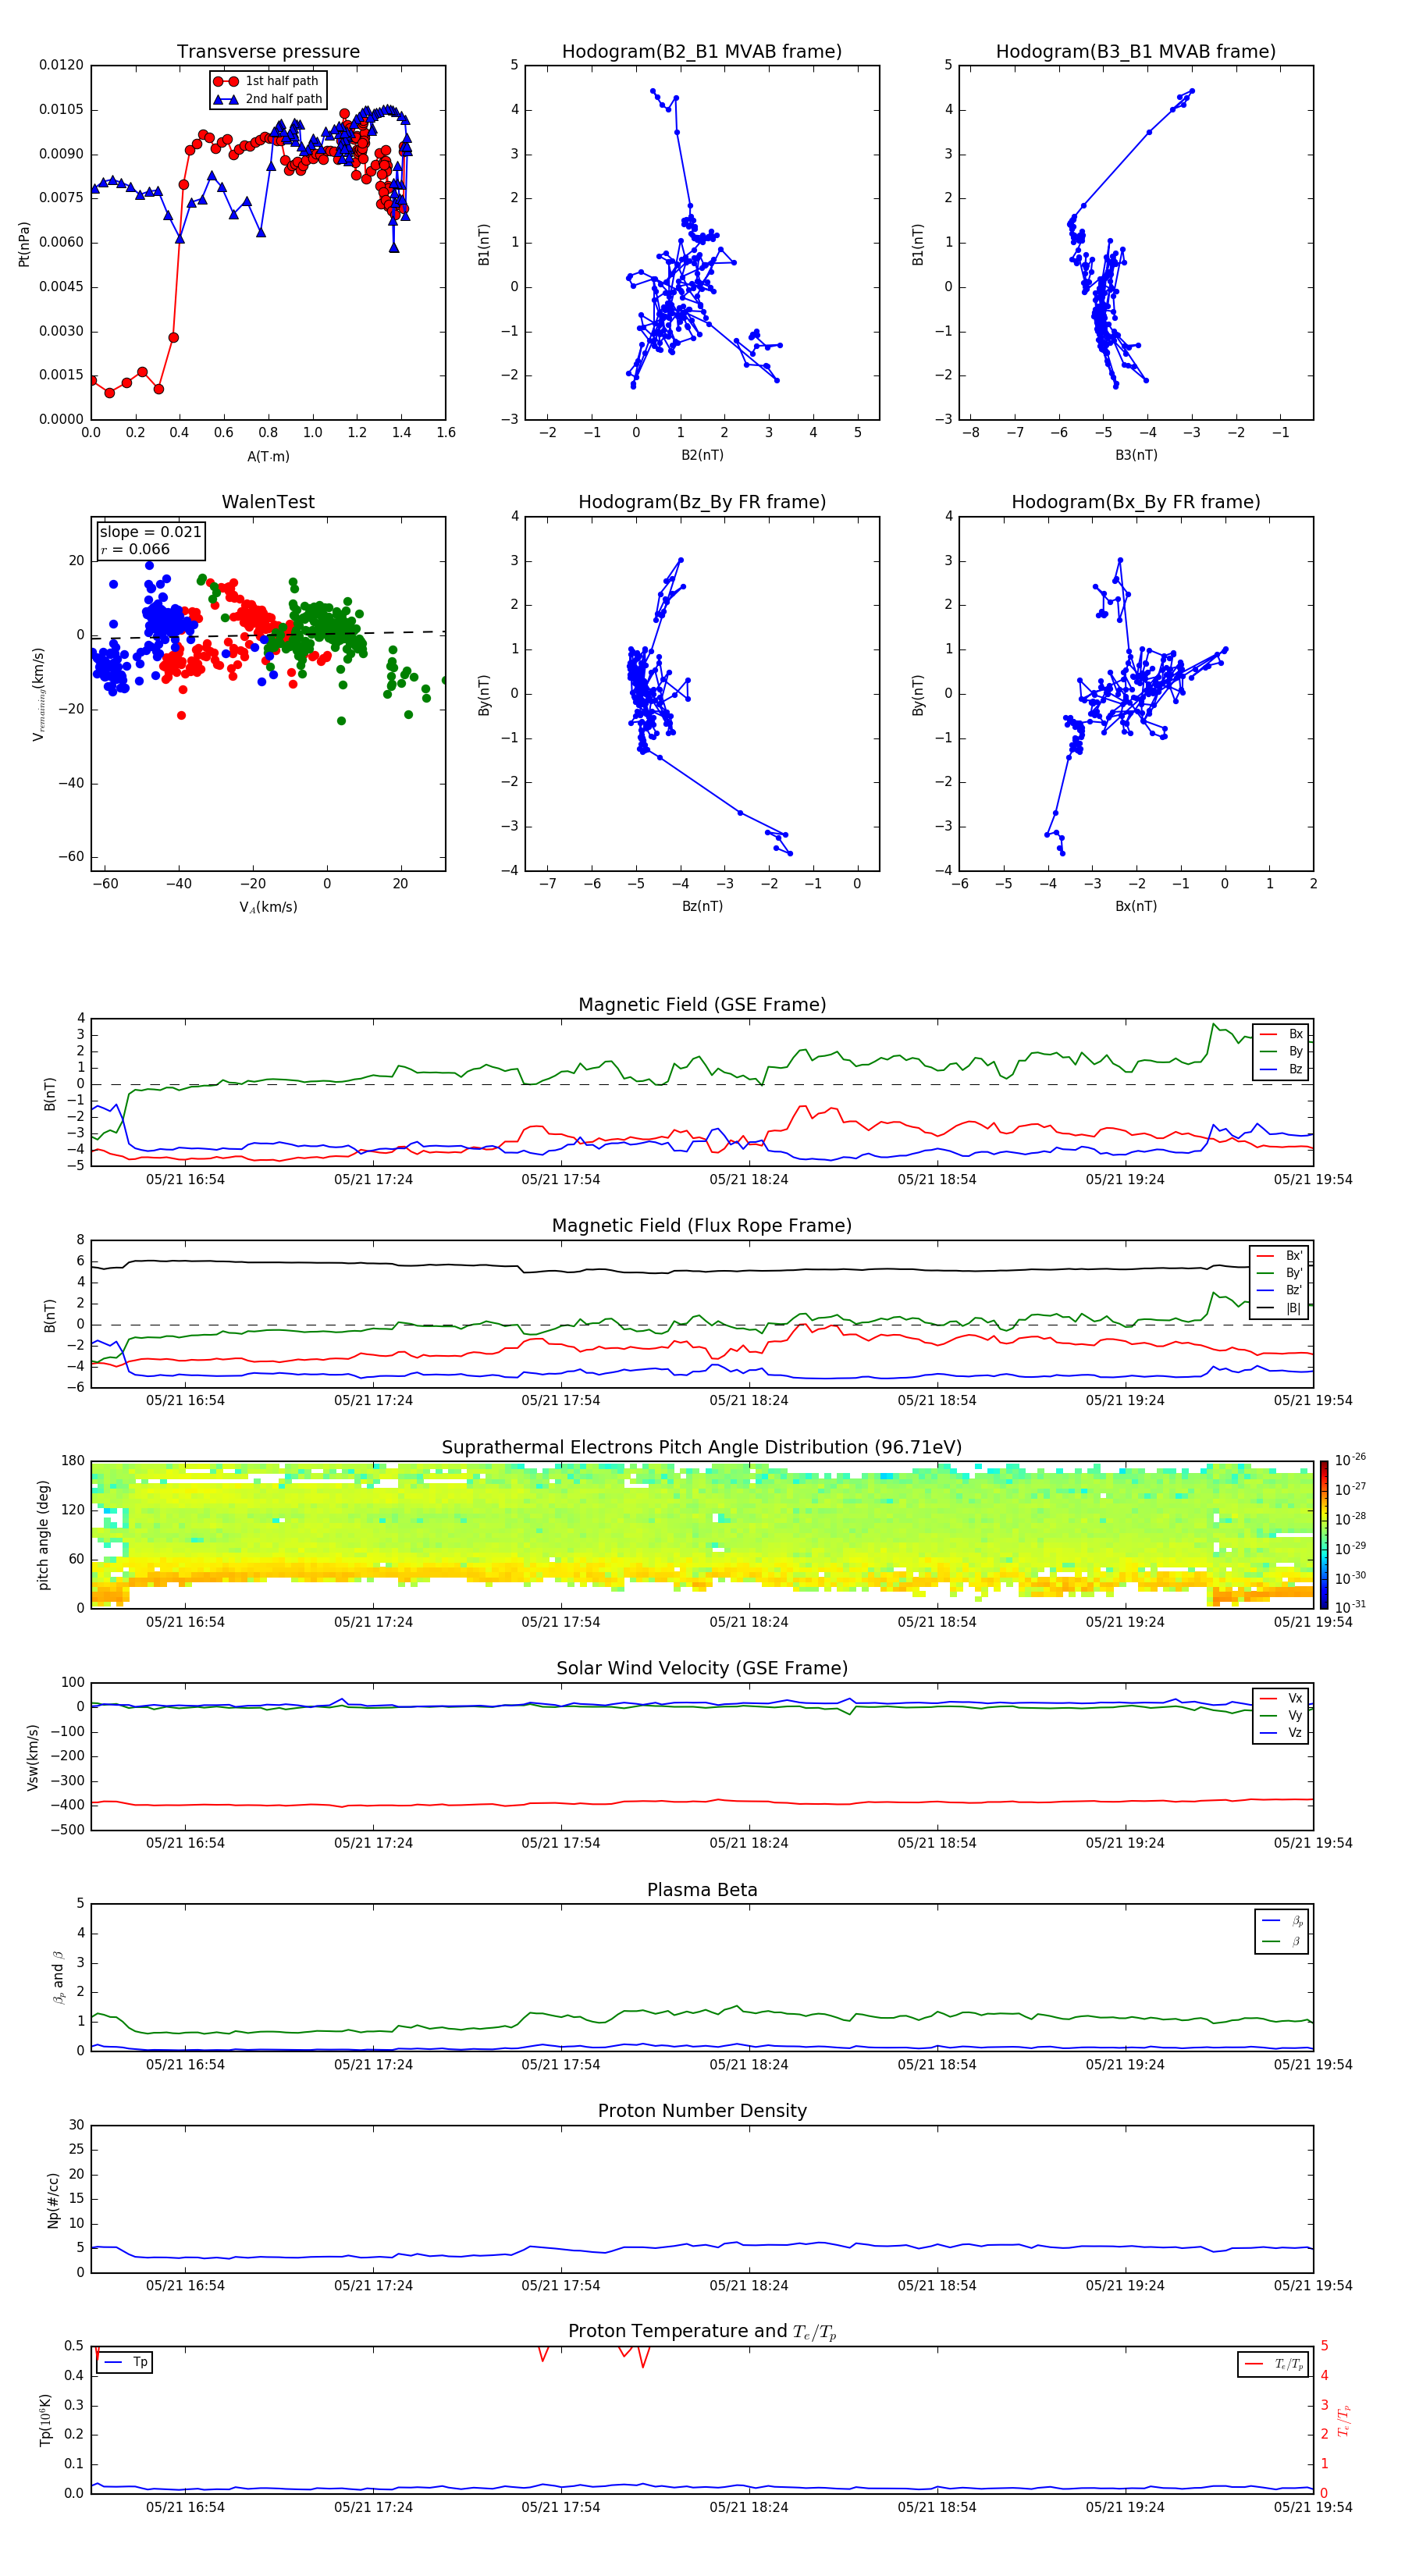Image resolution: width=1405 pixels, height=2576 pixels.
Task: Click the 'Np(#/cc)' axis label
Action: [x=53, y=2200]
